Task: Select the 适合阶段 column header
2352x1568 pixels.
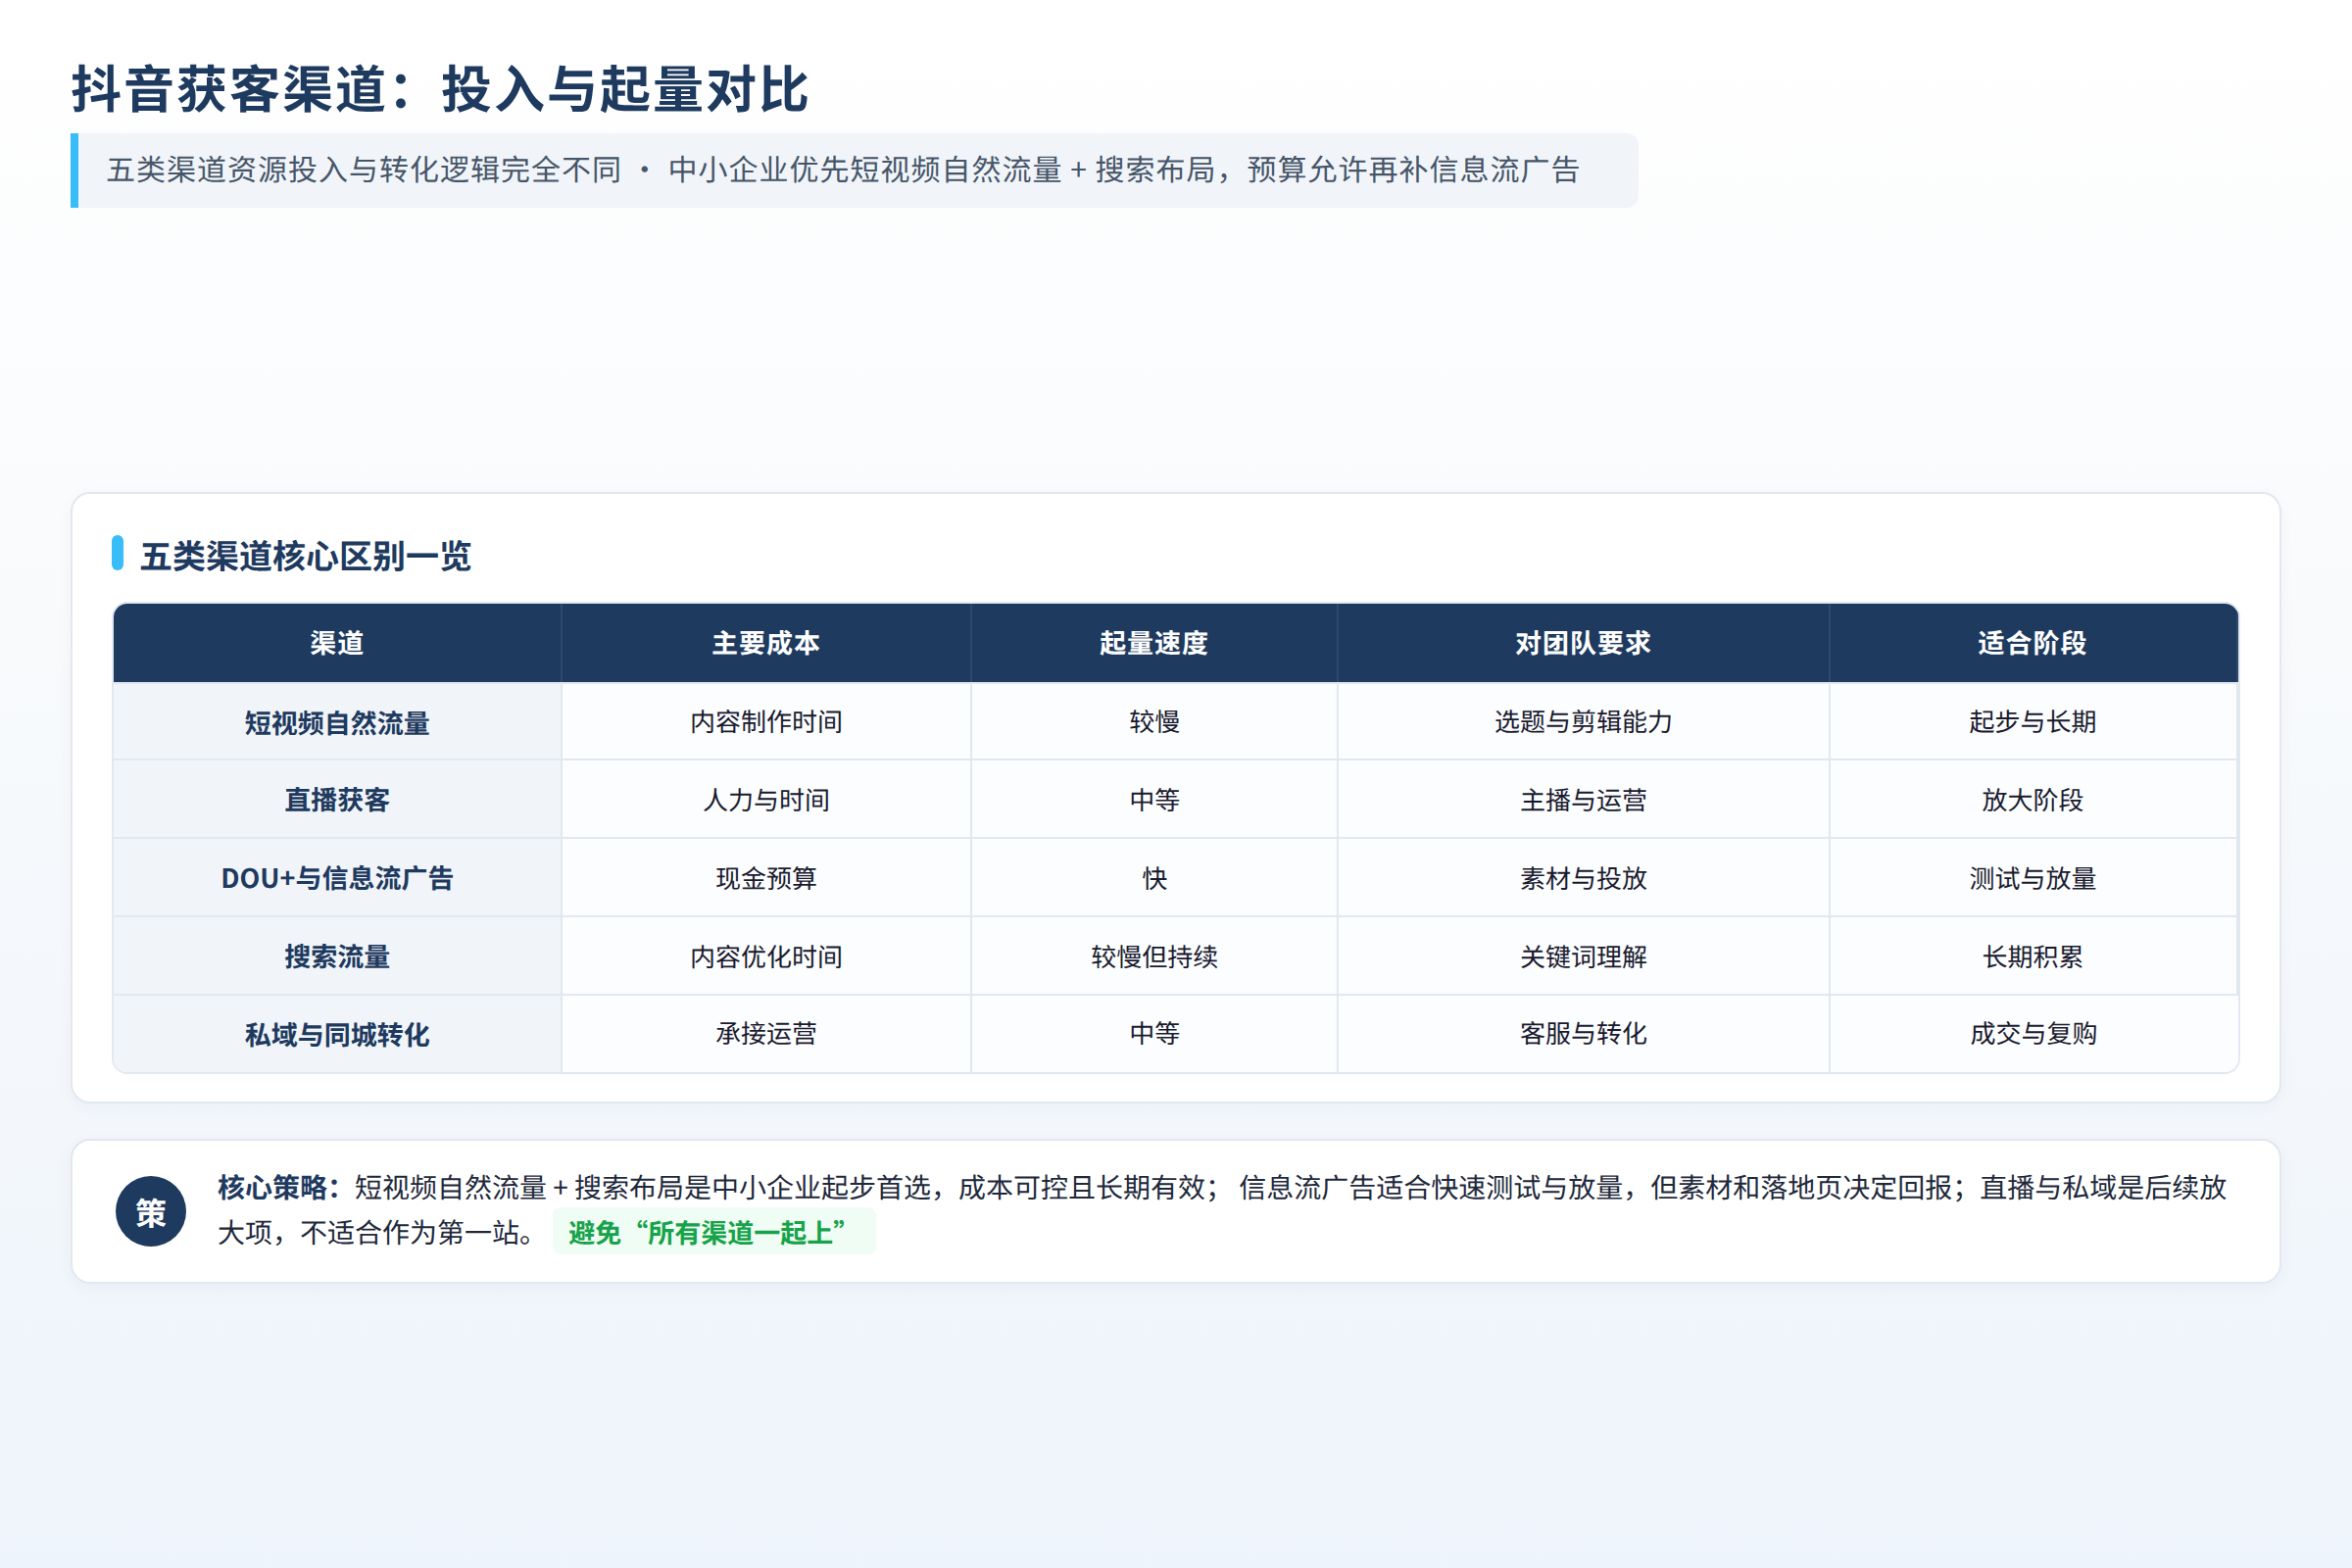Action: pyautogui.click(x=2033, y=643)
